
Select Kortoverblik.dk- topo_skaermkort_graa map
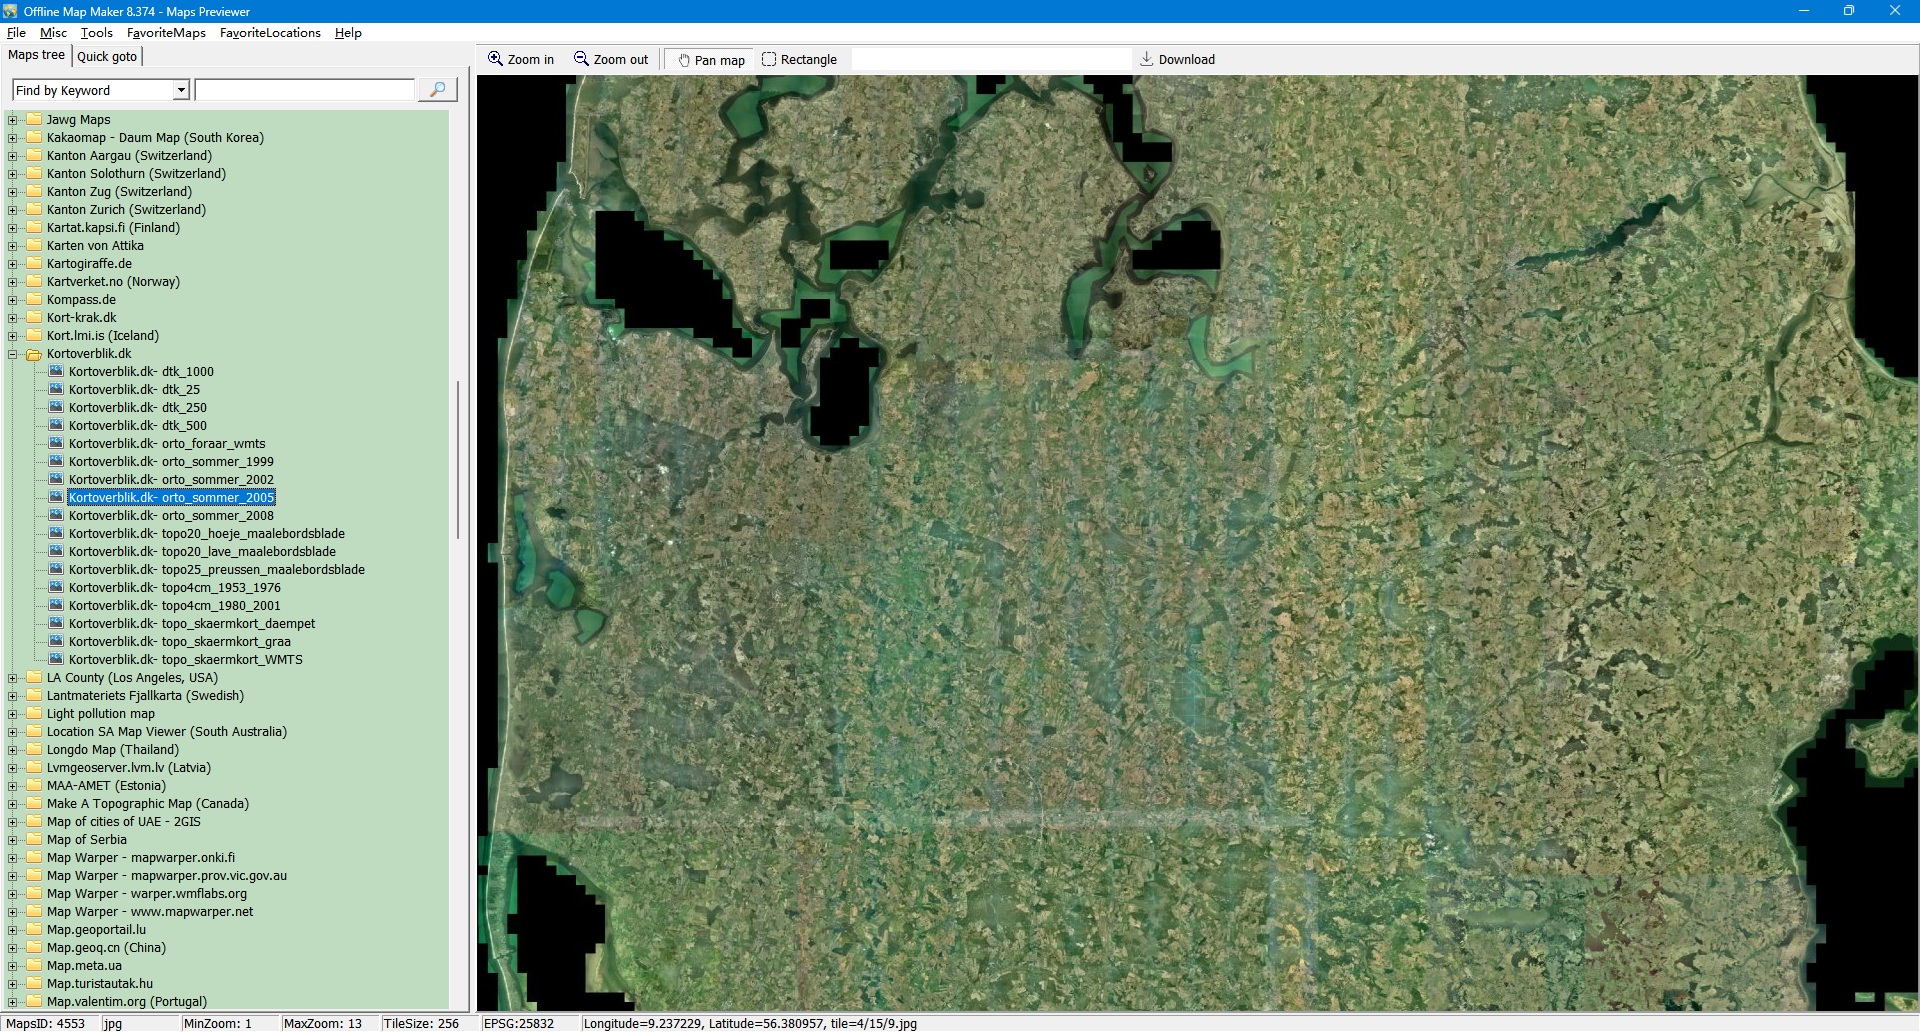coord(179,642)
